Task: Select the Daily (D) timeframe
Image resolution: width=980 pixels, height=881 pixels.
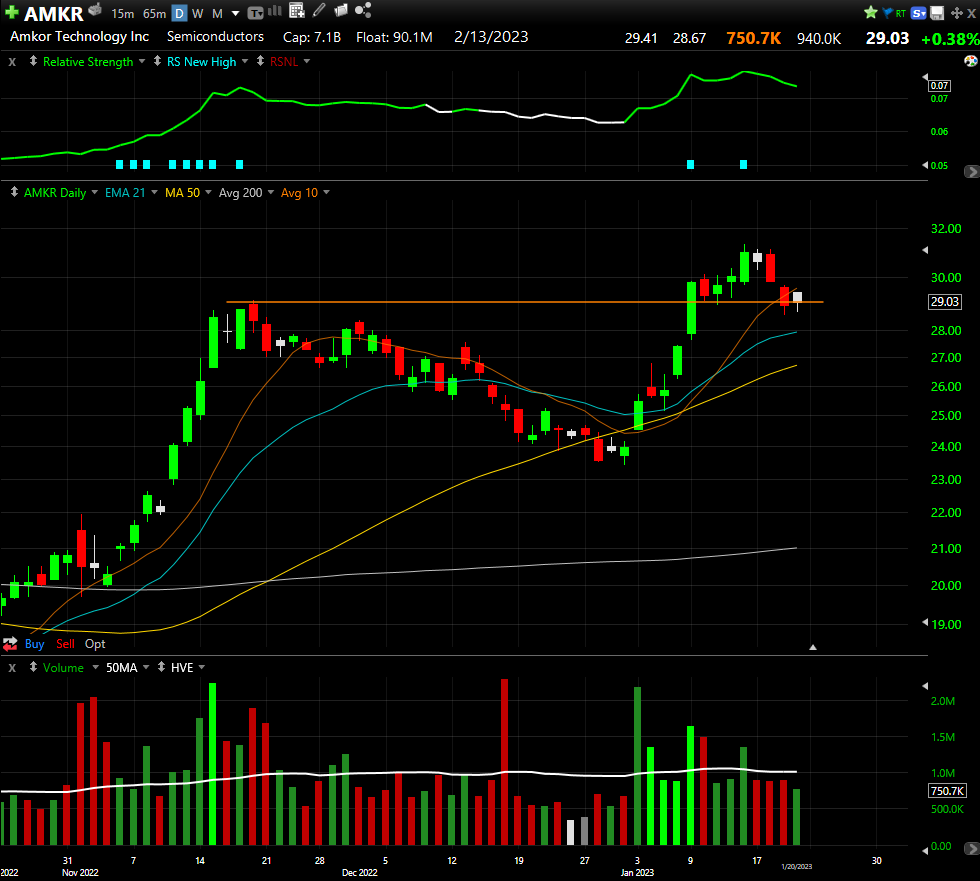Action: [x=179, y=13]
